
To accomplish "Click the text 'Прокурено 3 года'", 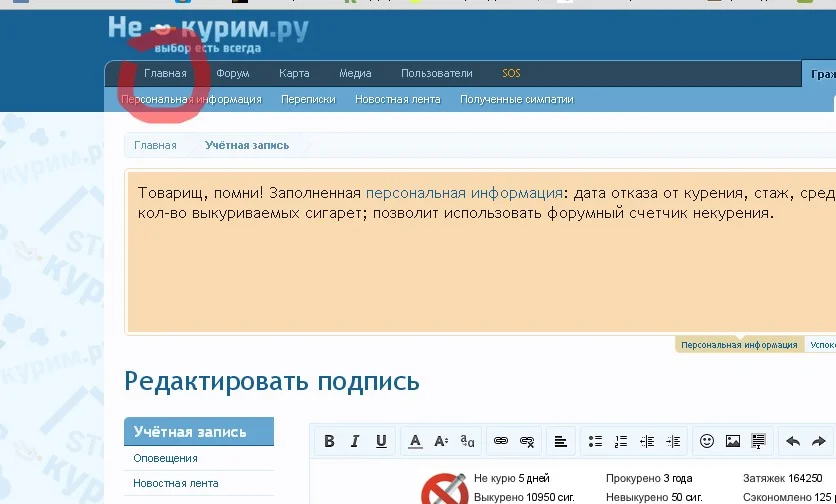I will tap(649, 478).
